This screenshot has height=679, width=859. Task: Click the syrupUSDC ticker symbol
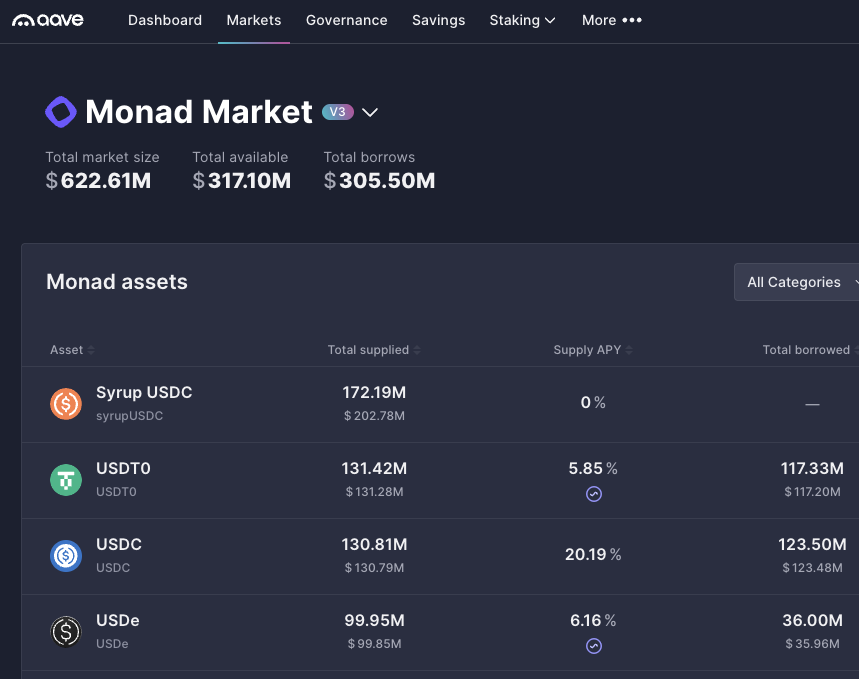129,416
